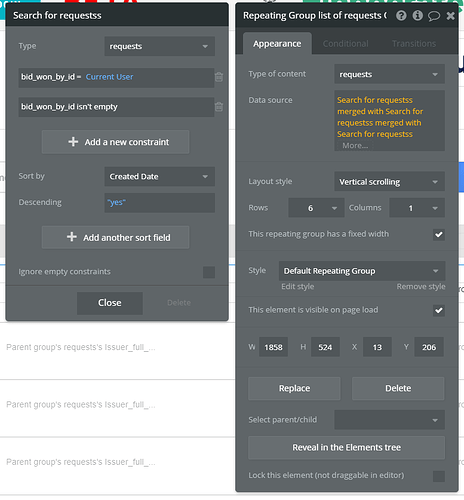The height and width of the screenshot is (500, 464).
Task: Enable Lock this element checkbox
Action: [439, 476]
